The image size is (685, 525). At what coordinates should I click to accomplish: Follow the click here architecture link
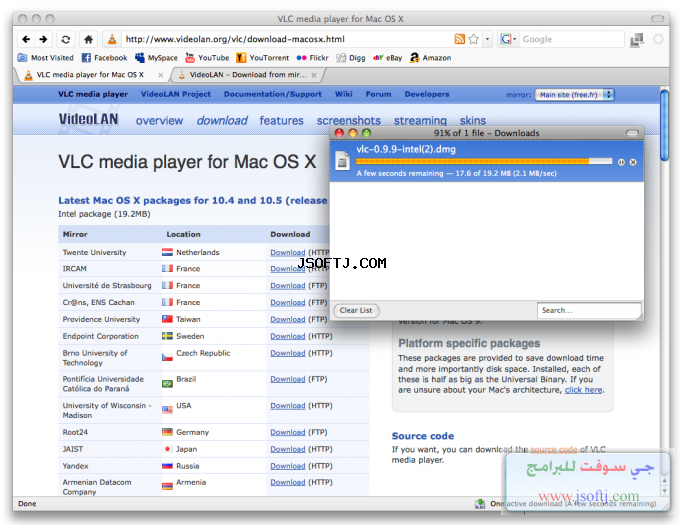point(583,390)
